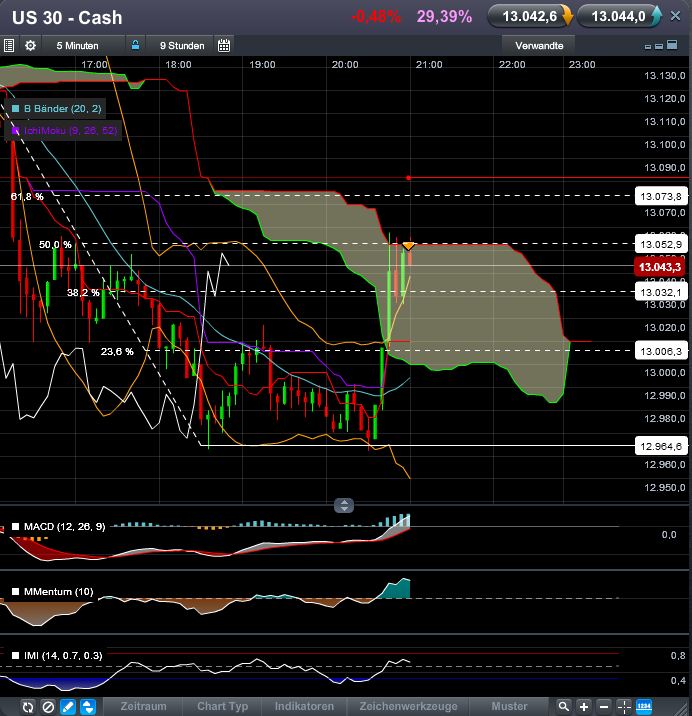Open the list icon in top toolbar
Image resolution: width=692 pixels, height=716 pixels.
click(9, 45)
